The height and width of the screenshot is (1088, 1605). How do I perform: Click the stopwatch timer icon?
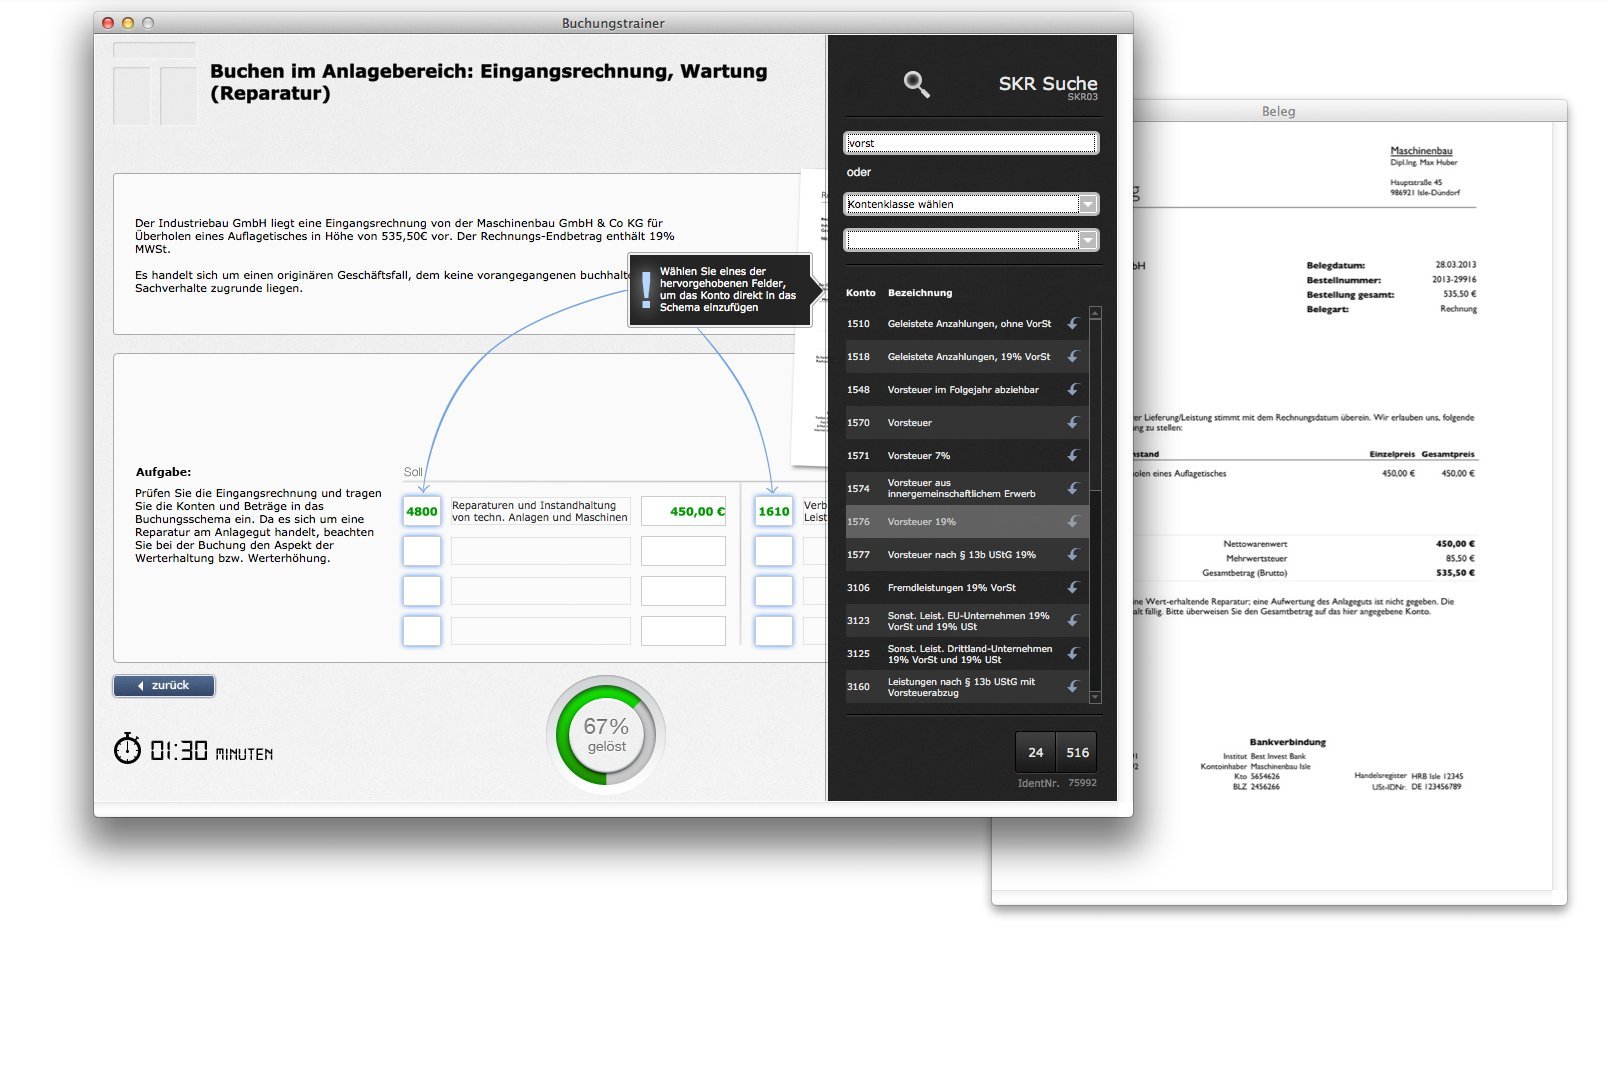[127, 748]
